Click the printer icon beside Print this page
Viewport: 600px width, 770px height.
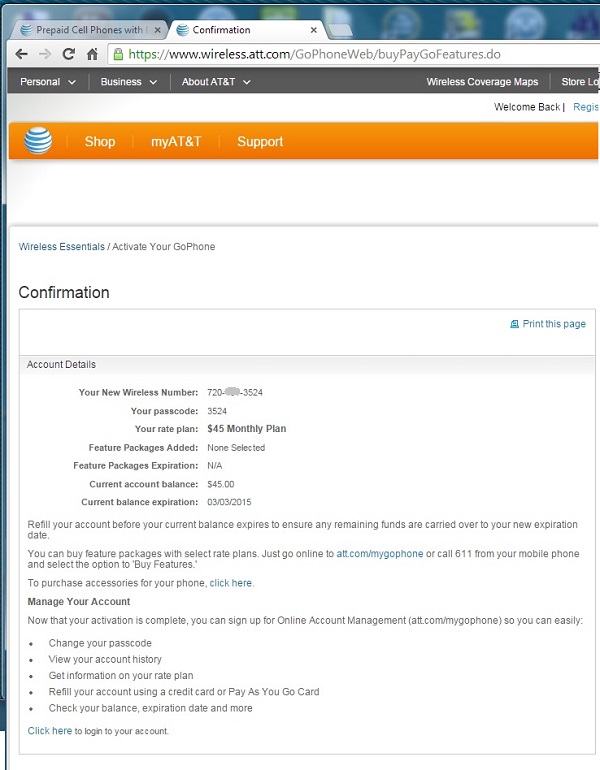coord(514,324)
